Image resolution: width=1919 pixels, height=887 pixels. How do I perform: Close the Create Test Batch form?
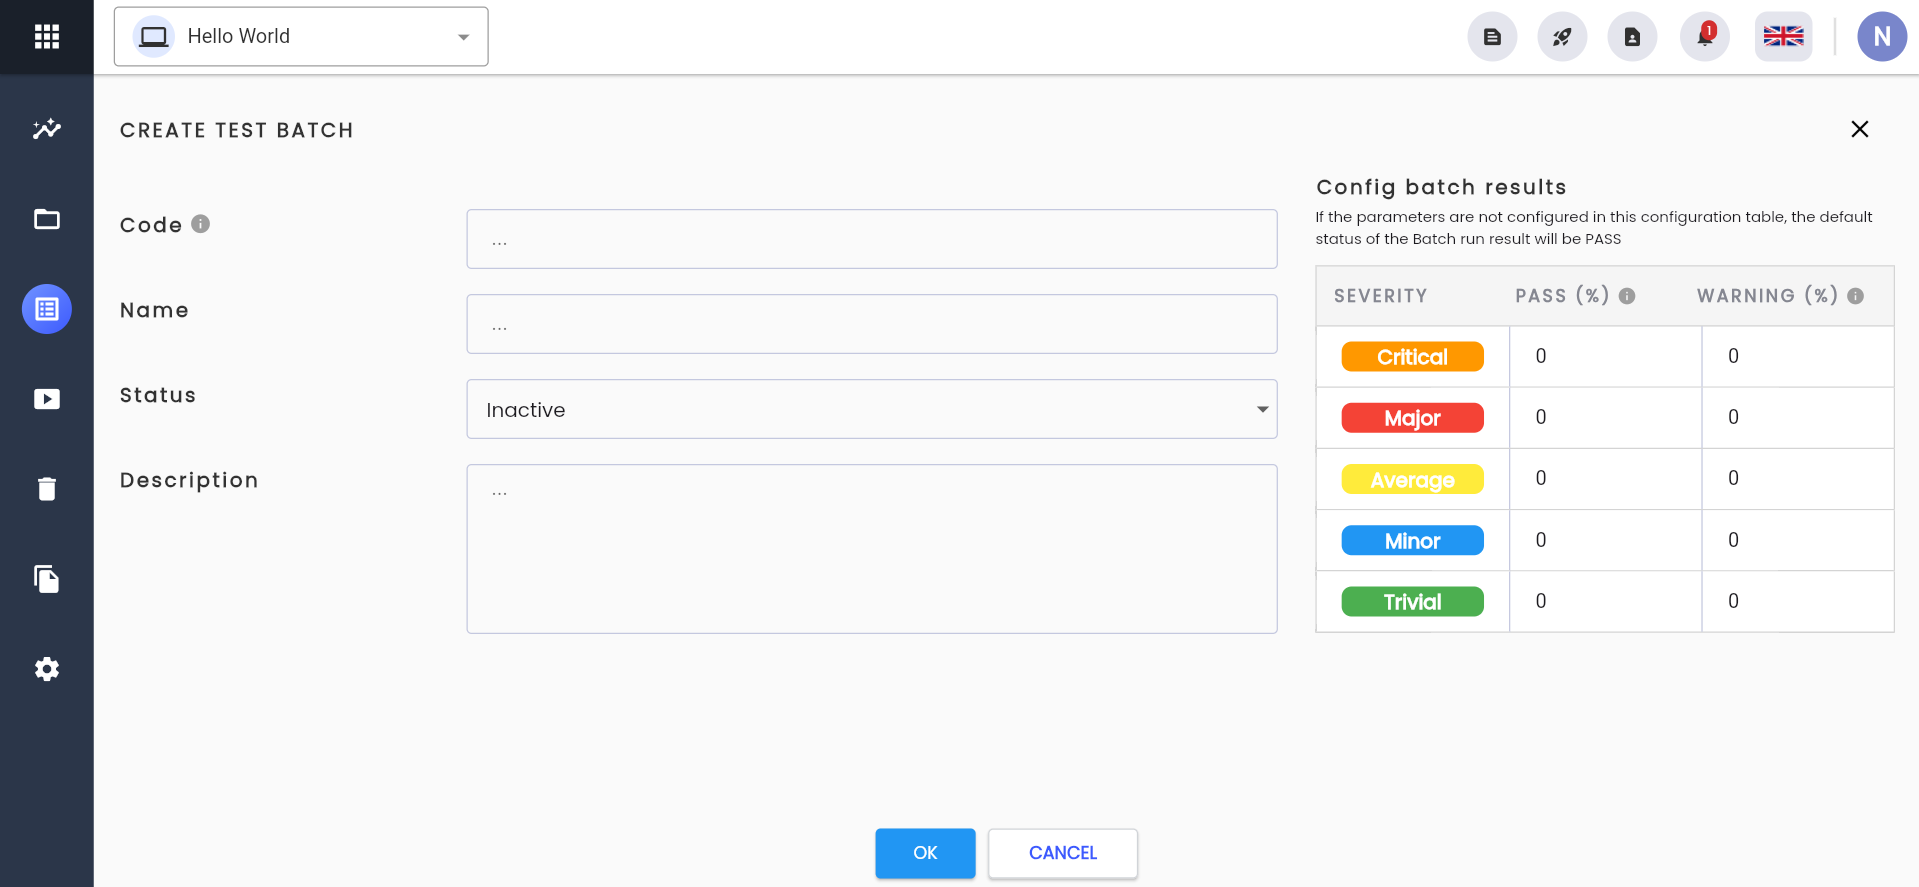click(x=1860, y=129)
